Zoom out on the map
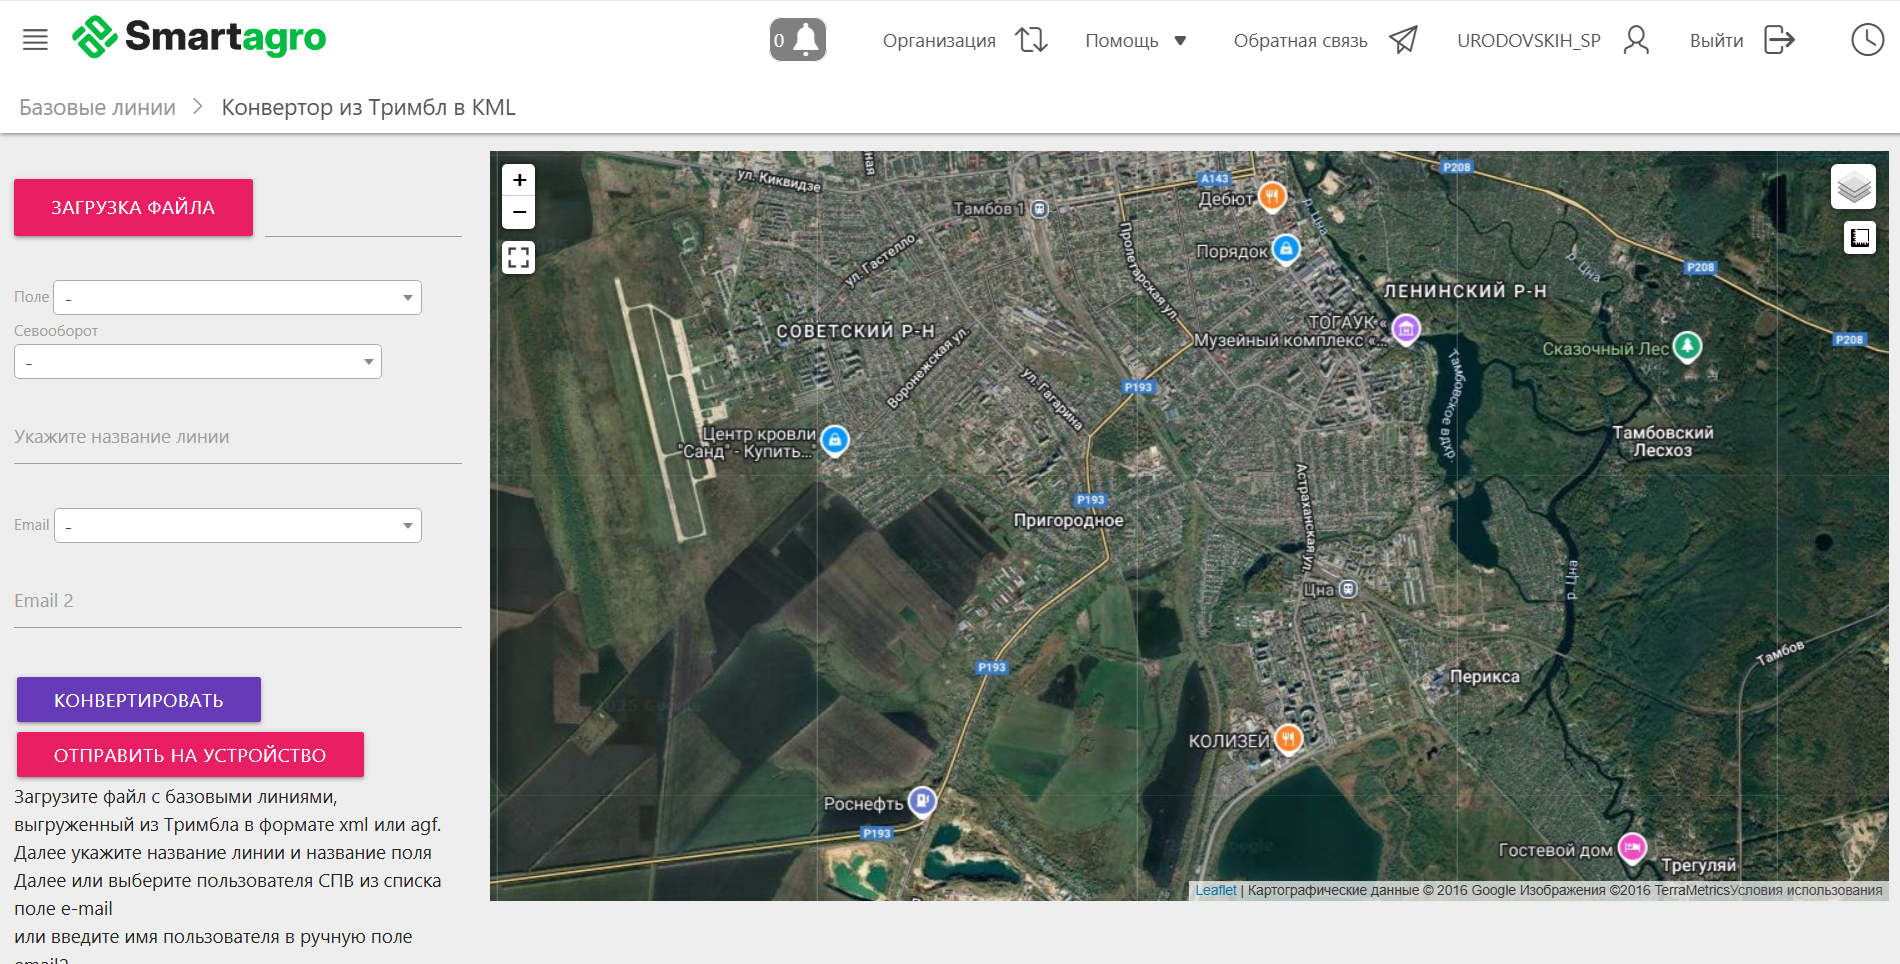 [519, 212]
